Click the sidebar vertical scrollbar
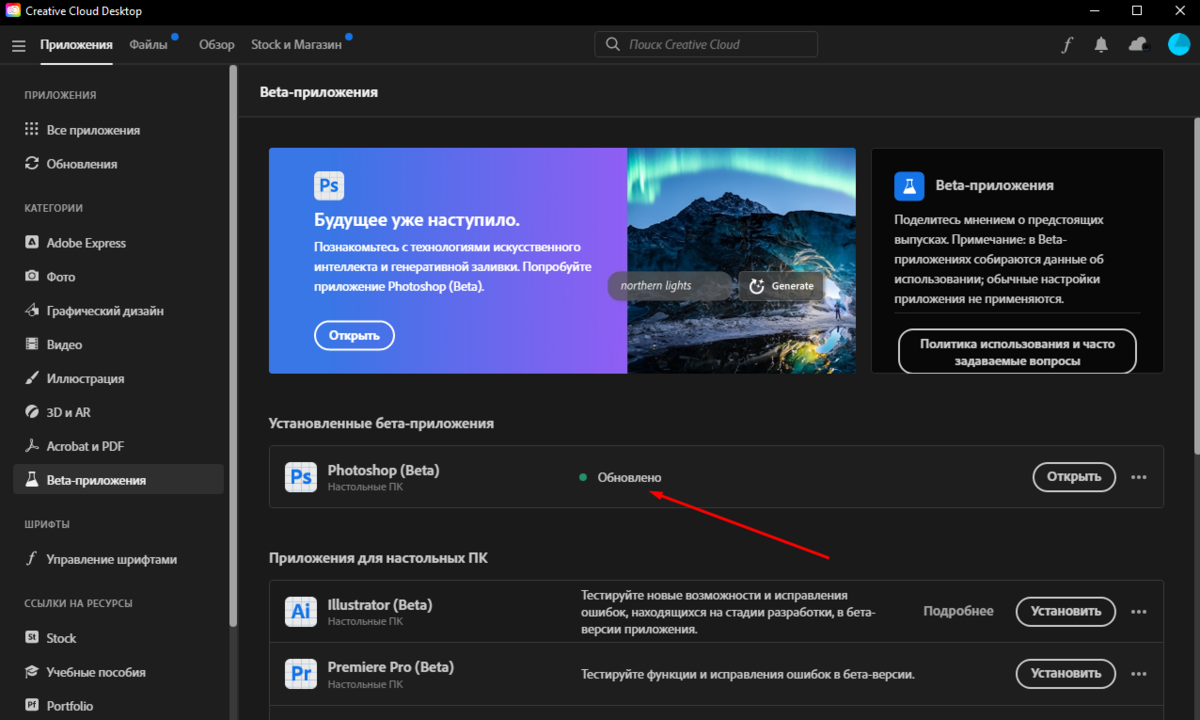 [233, 346]
